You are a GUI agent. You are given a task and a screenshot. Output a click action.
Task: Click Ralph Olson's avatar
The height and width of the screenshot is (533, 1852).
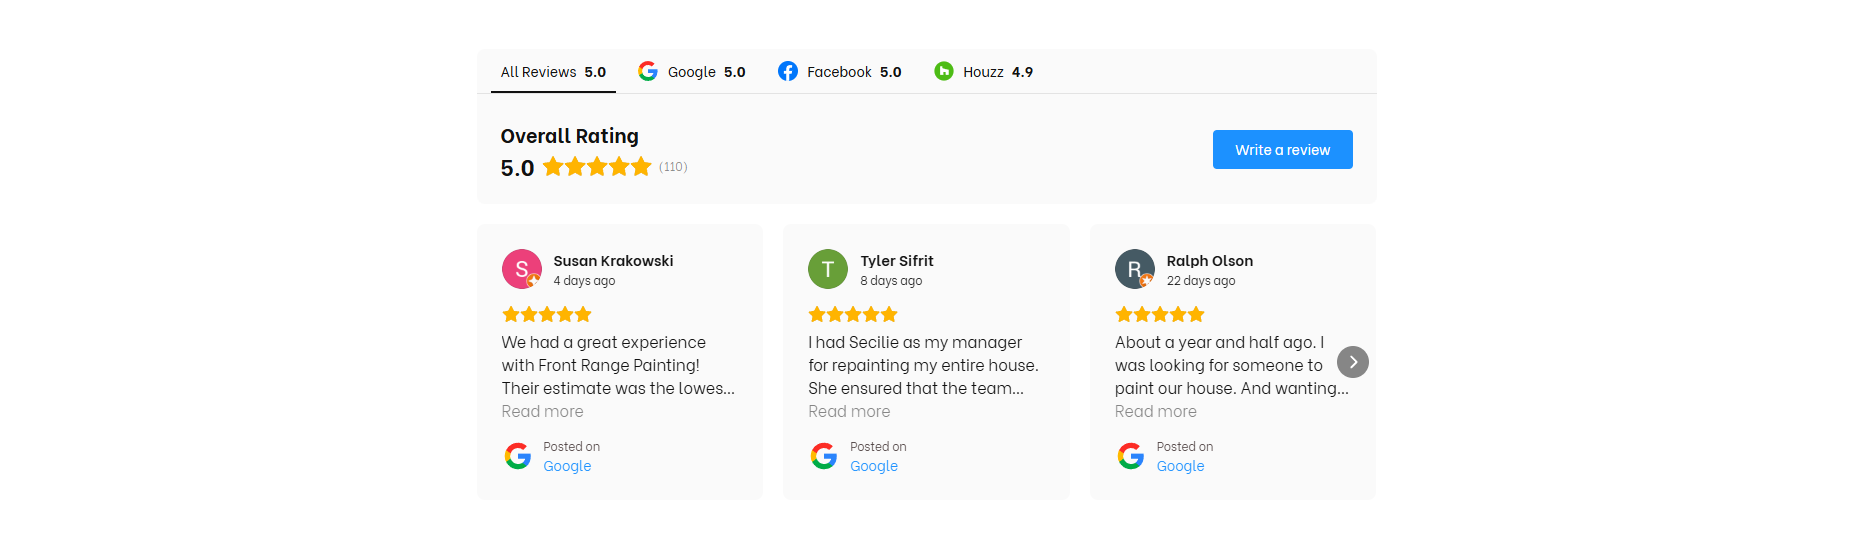1135,269
